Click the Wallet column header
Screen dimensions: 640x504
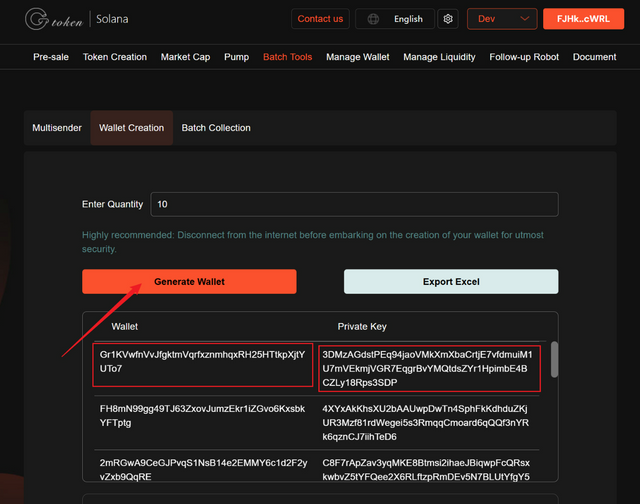tap(124, 326)
